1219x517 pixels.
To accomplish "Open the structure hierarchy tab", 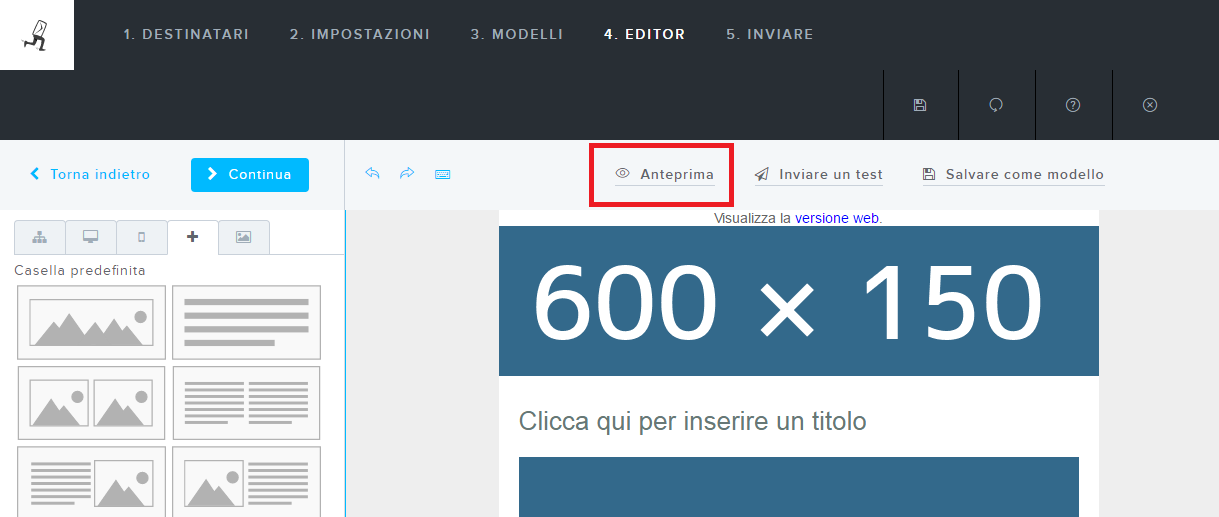I will pyautogui.click(x=40, y=237).
